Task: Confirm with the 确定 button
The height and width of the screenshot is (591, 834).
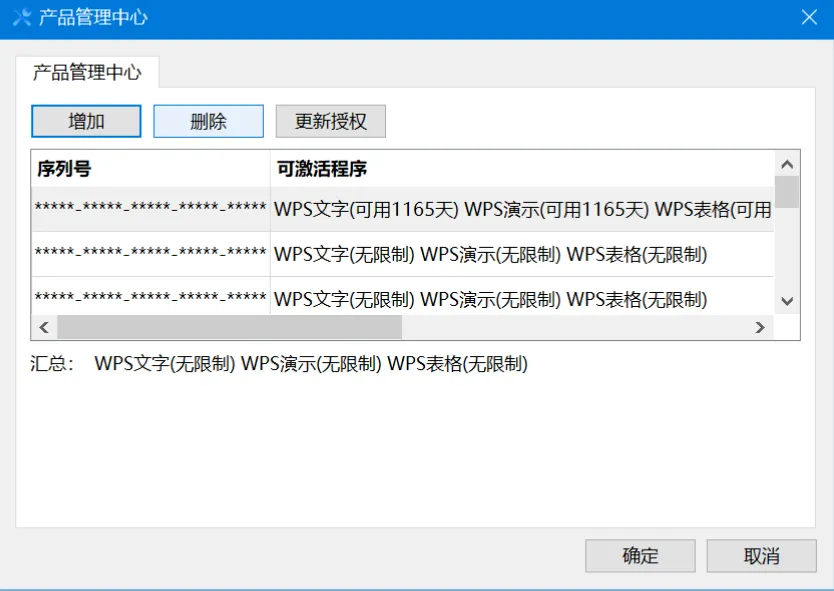Action: (x=640, y=556)
